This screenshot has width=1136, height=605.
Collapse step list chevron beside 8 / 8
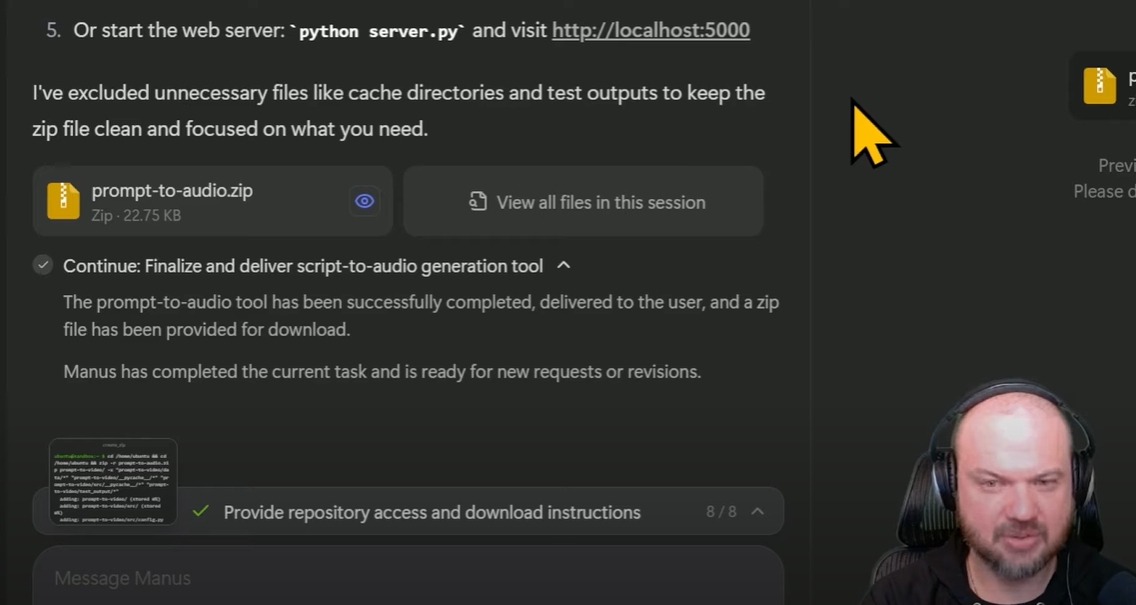[x=757, y=512]
